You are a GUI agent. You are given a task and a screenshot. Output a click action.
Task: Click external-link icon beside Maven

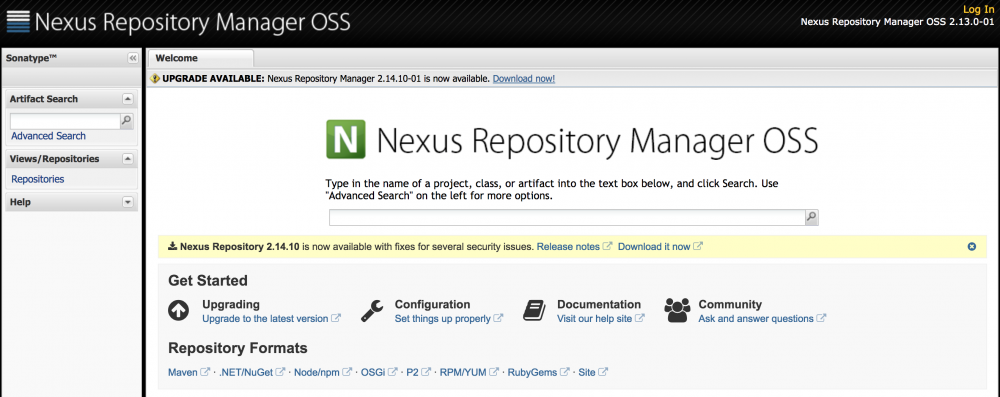point(205,372)
